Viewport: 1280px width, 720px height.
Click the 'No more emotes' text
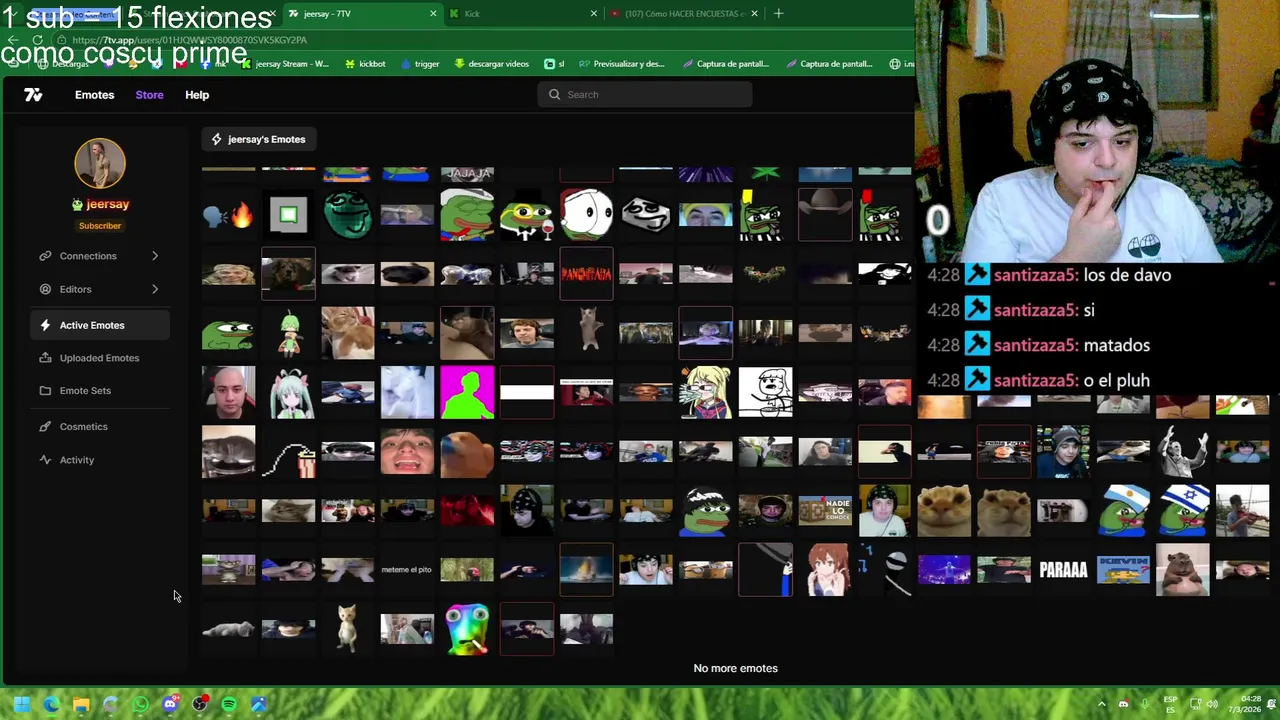[735, 668]
